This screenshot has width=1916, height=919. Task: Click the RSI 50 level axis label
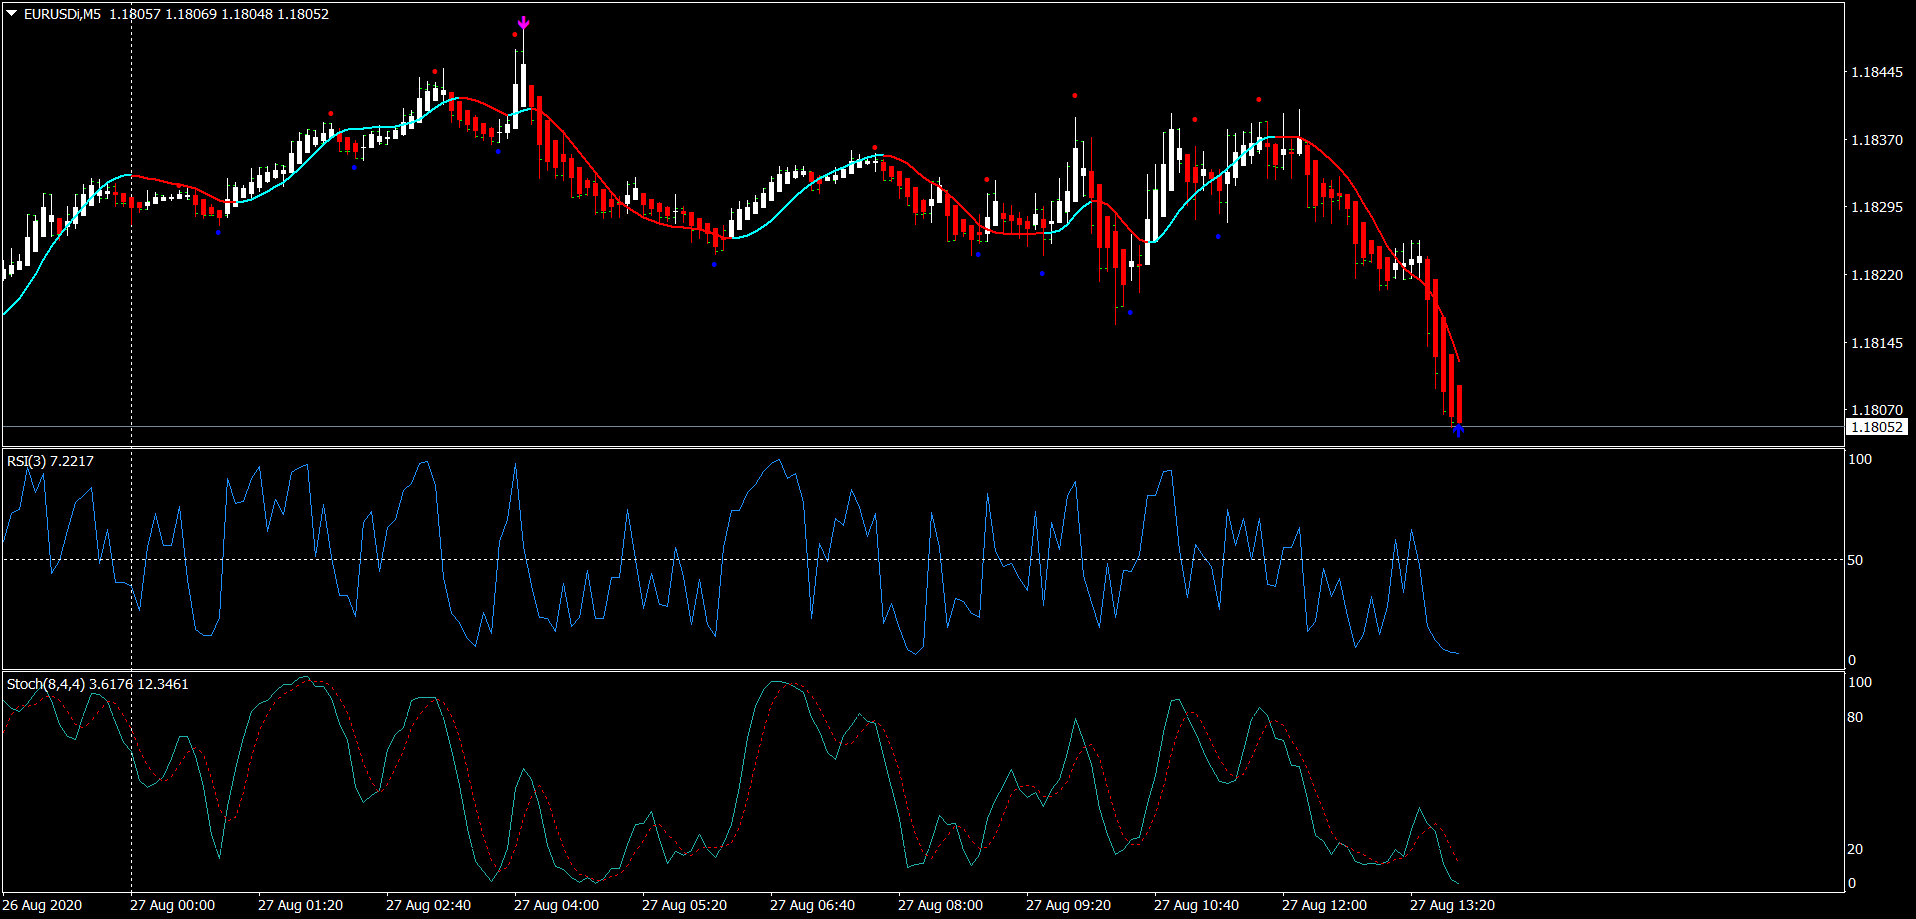(x=1855, y=560)
